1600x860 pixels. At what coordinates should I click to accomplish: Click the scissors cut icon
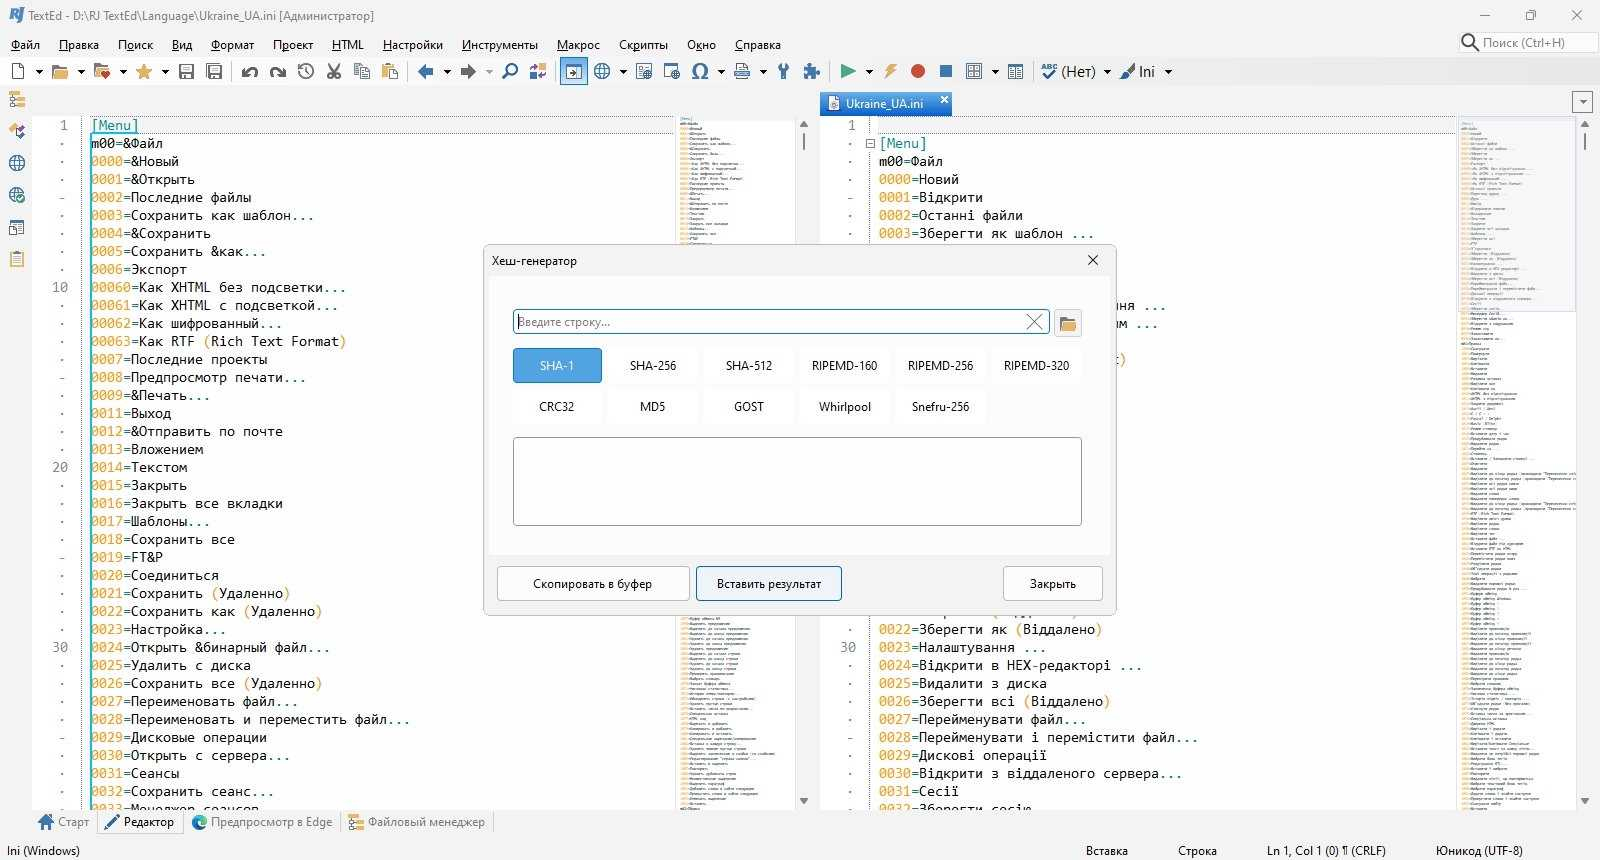334,71
